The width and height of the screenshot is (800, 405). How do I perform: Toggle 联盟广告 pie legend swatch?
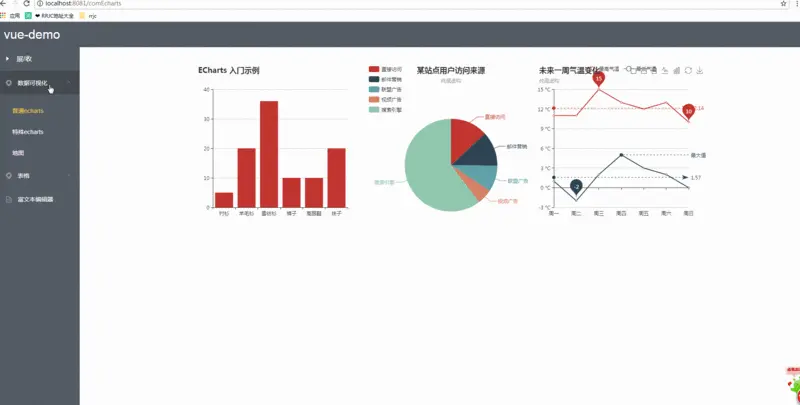coord(374,89)
